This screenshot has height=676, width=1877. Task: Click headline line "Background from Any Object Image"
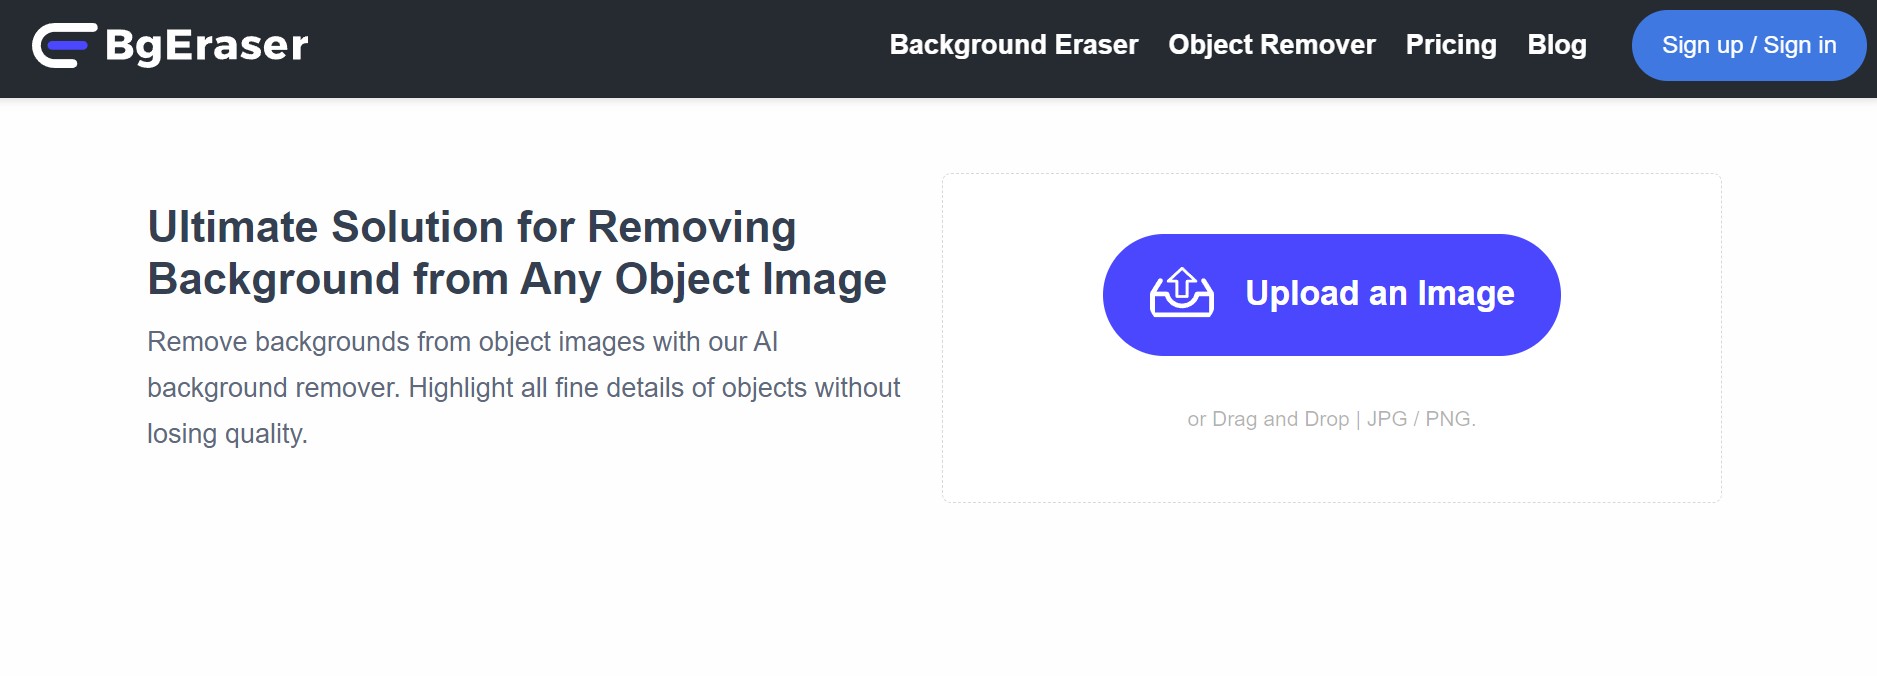(x=516, y=279)
